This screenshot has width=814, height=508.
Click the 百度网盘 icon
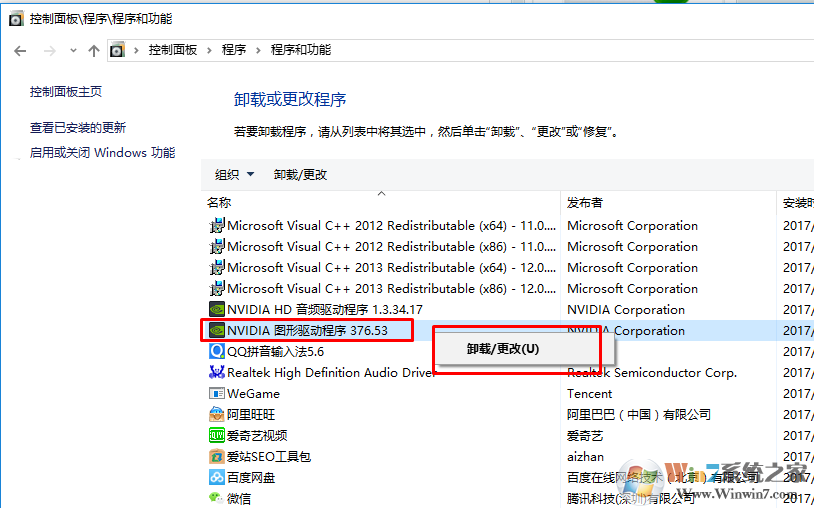217,477
